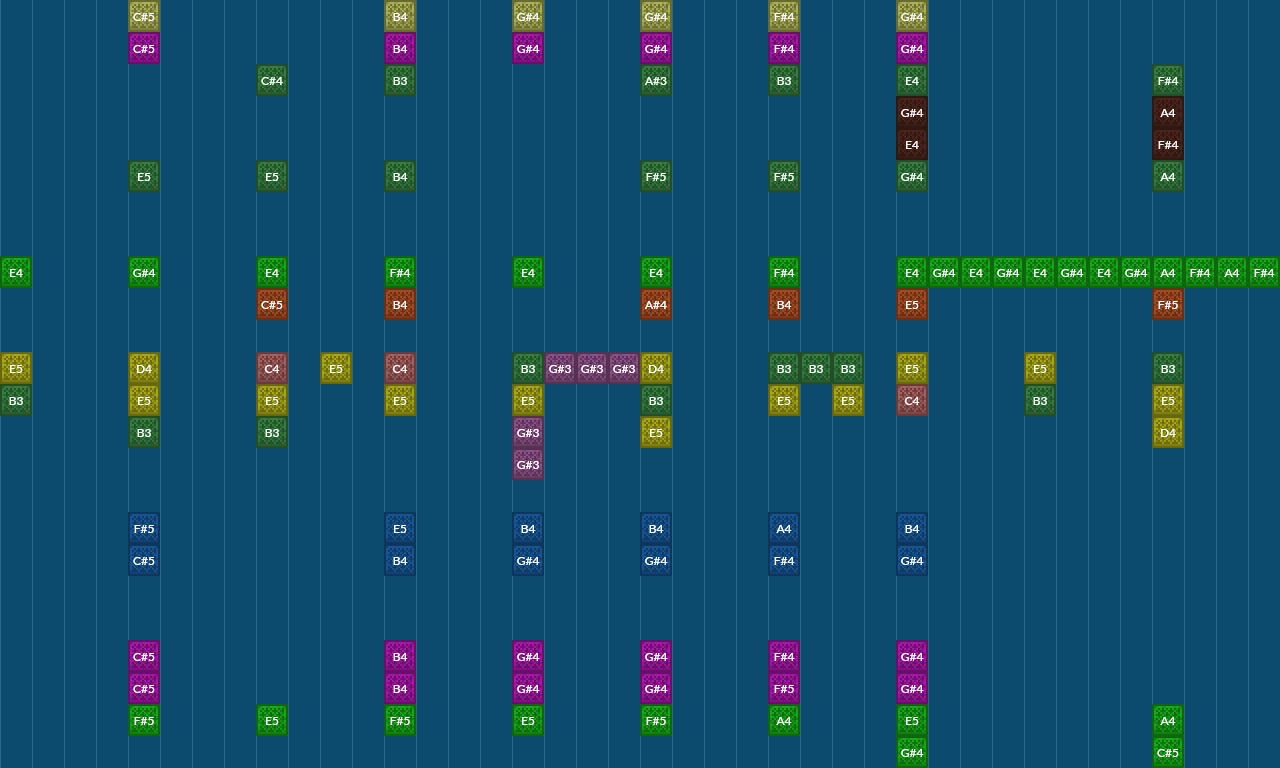The image size is (1280, 768).
Task: Select the magenta F#4 note near the bottom
Action: tap(783, 656)
